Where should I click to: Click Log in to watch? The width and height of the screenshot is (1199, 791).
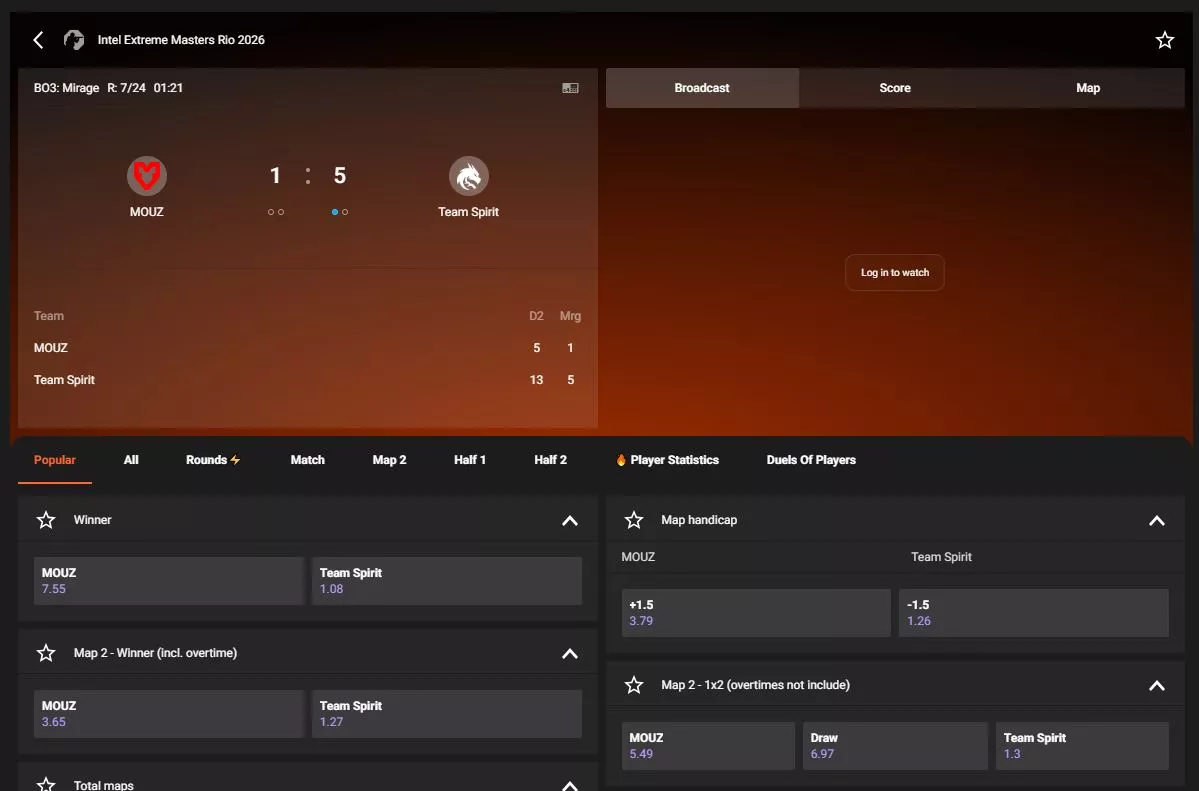[895, 272]
